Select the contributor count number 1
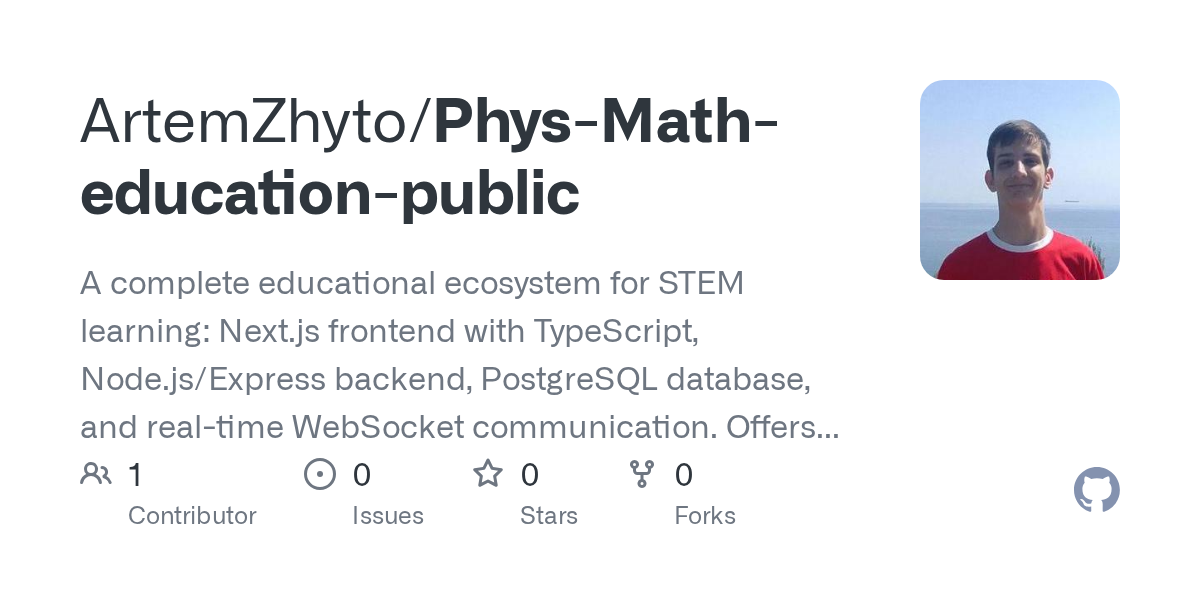The height and width of the screenshot is (600, 1200). point(135,475)
